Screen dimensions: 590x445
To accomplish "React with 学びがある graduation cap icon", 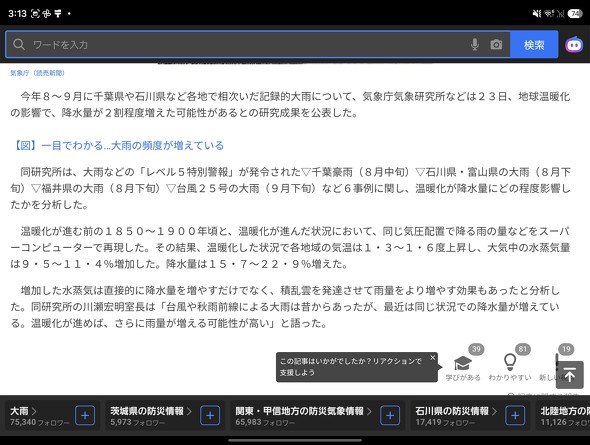I will click(463, 364).
